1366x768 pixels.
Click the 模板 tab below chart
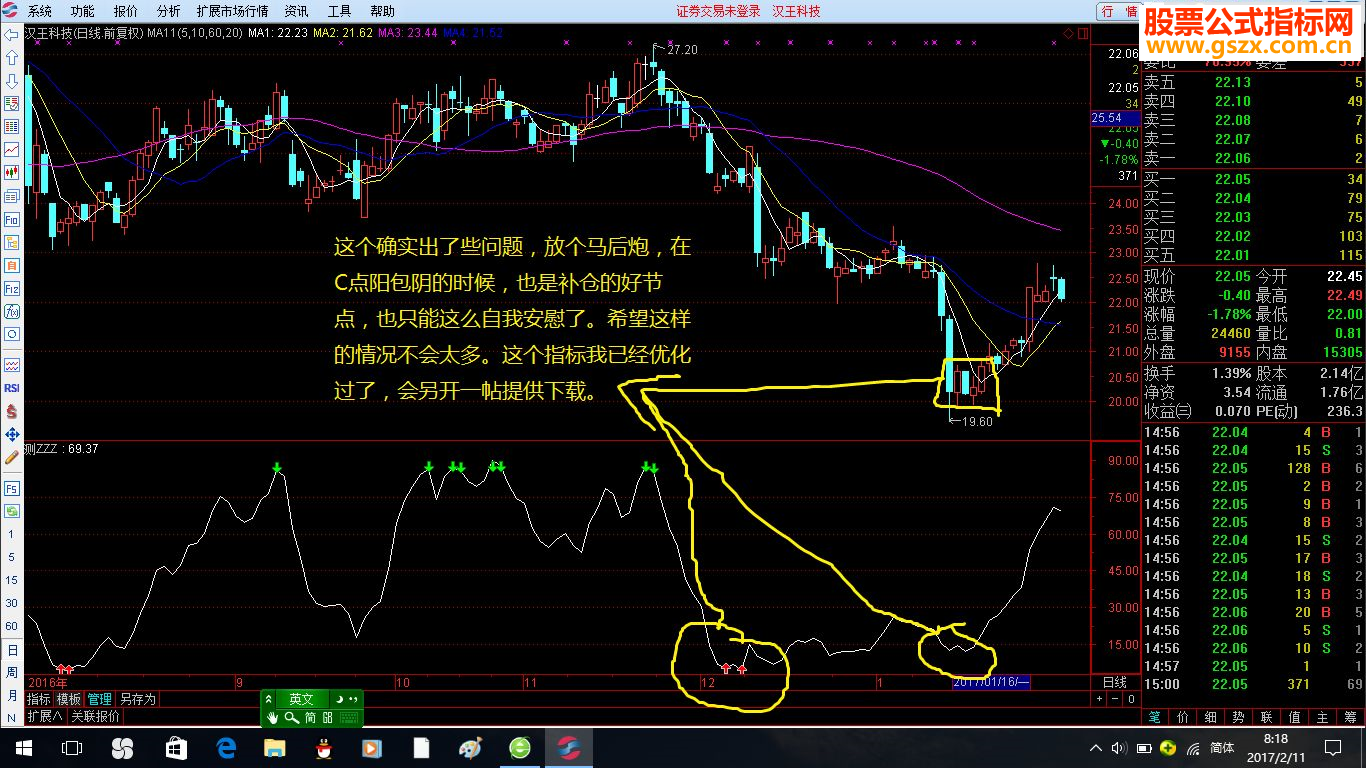click(68, 699)
